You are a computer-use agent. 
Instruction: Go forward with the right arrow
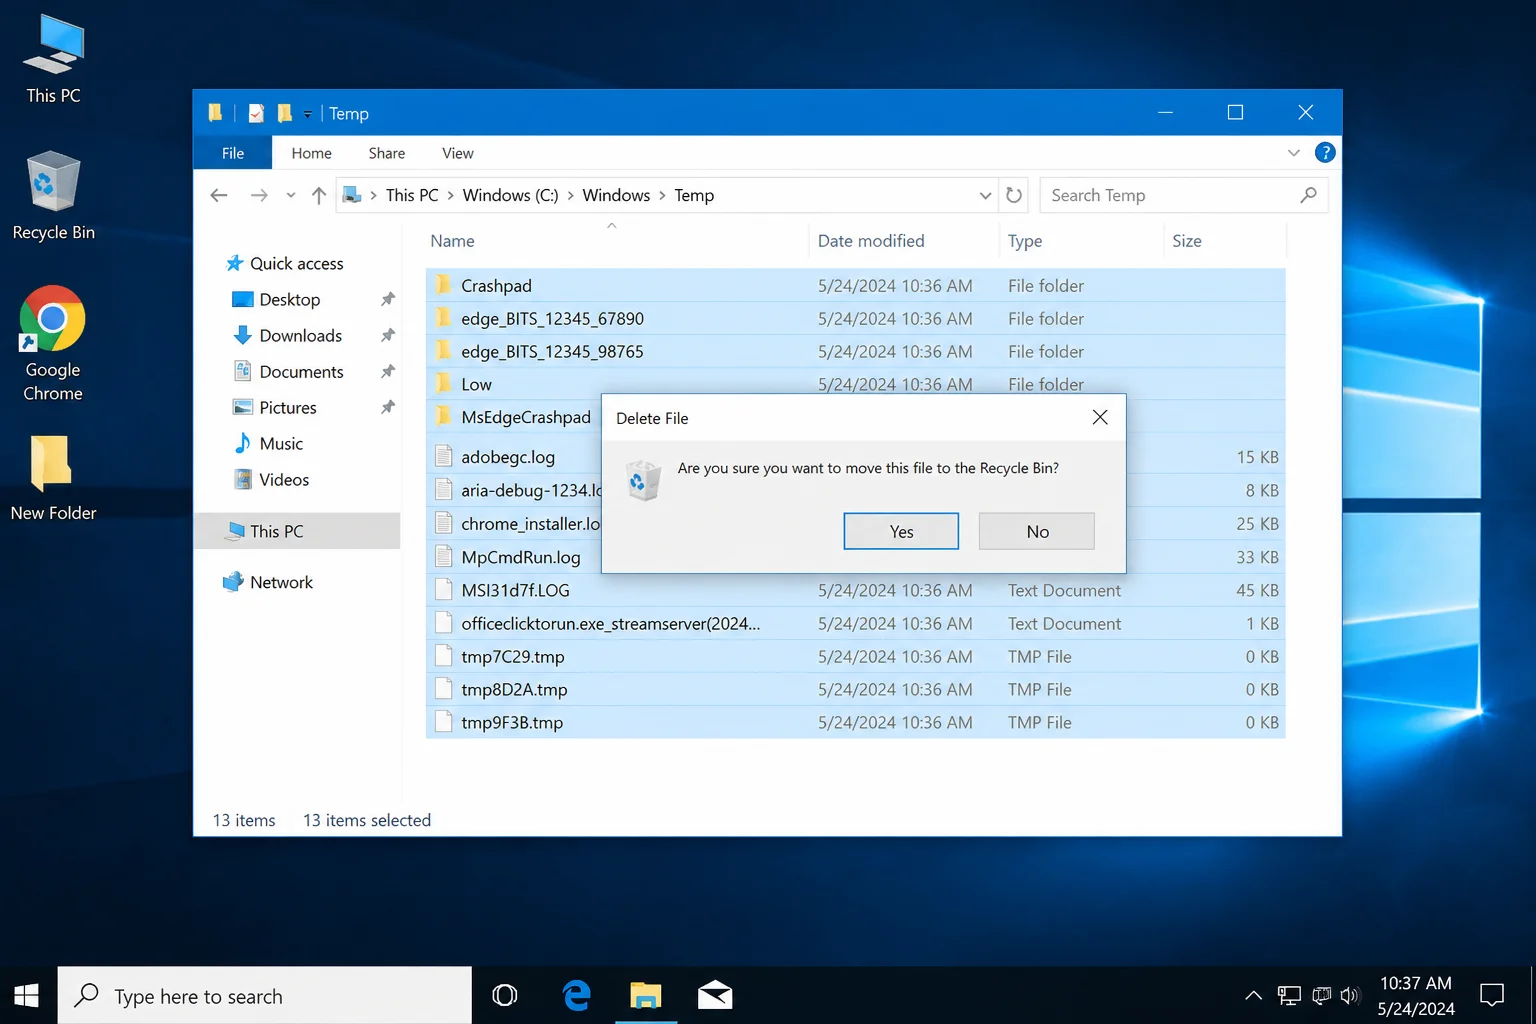tap(259, 195)
